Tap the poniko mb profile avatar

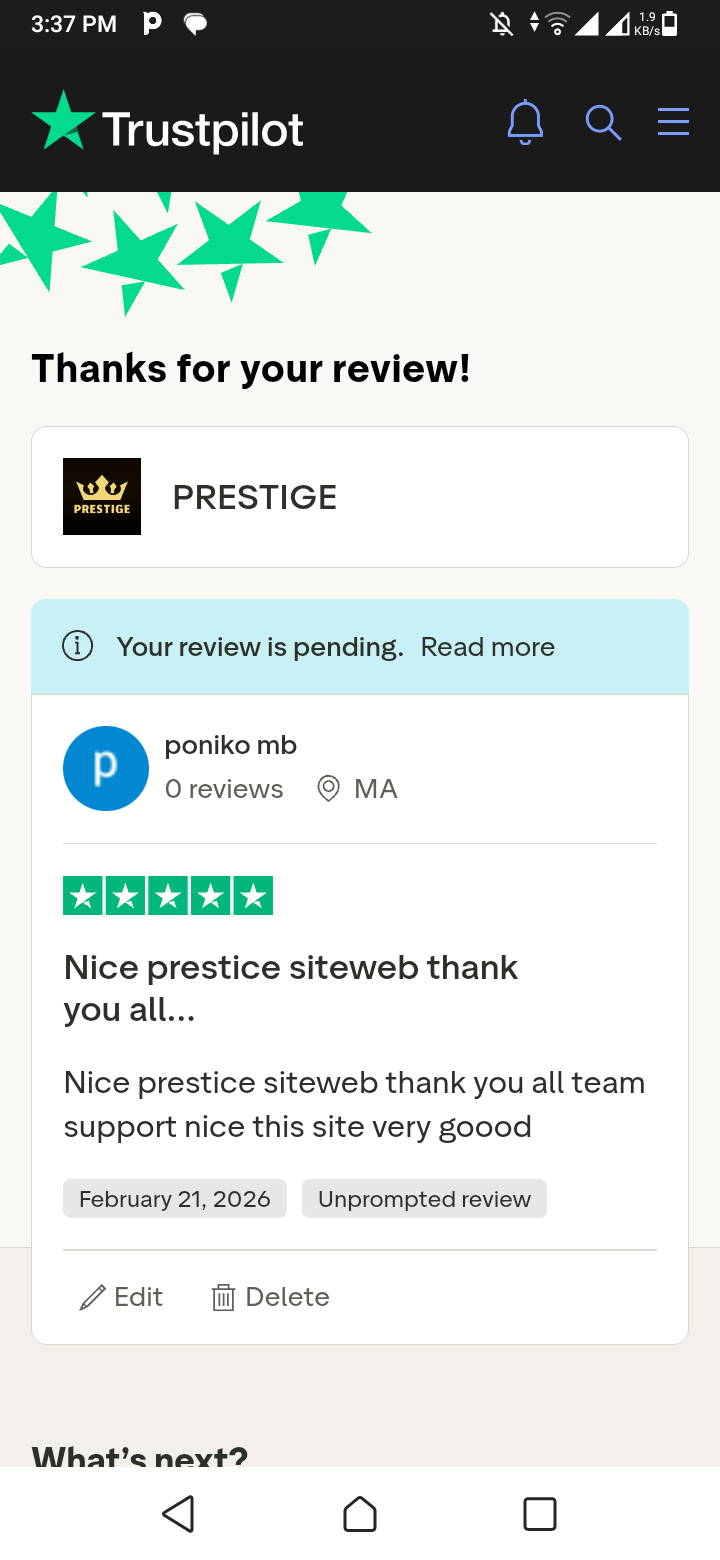(106, 768)
